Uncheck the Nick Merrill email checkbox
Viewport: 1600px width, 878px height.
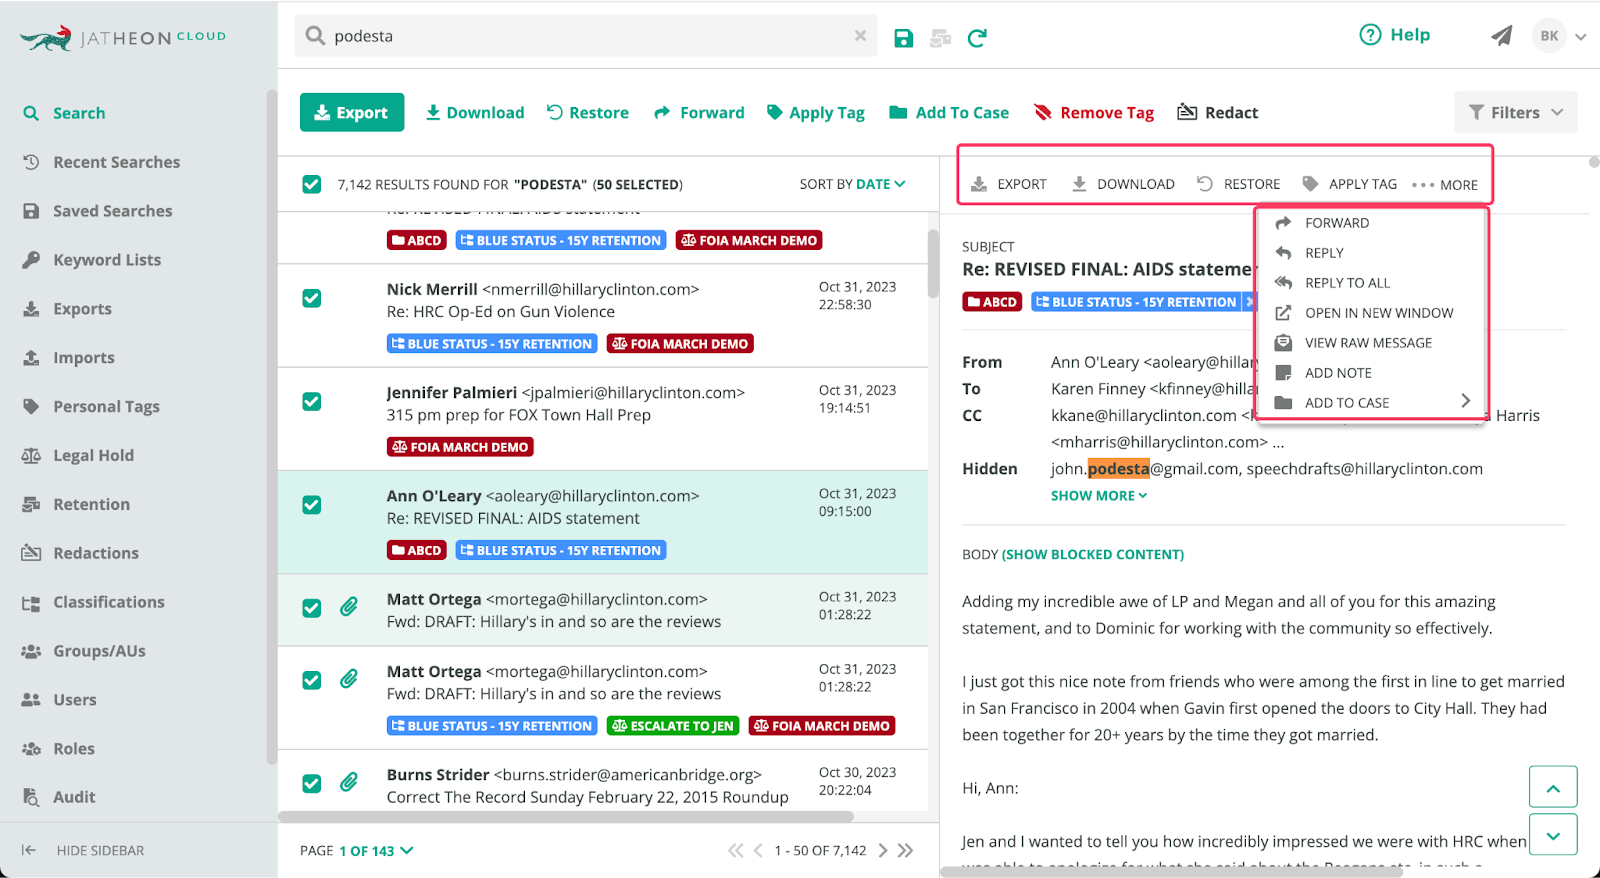tap(312, 298)
